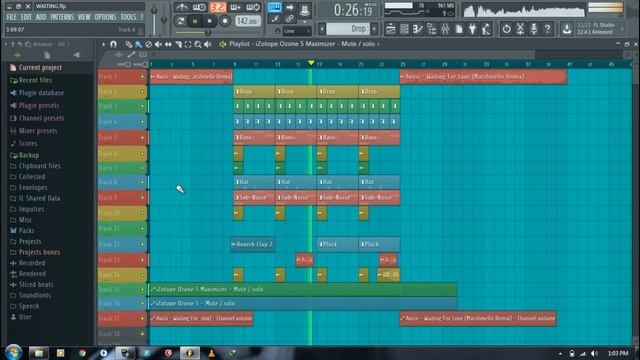
Task: Select the playlist select tool
Action: pyautogui.click(x=188, y=44)
